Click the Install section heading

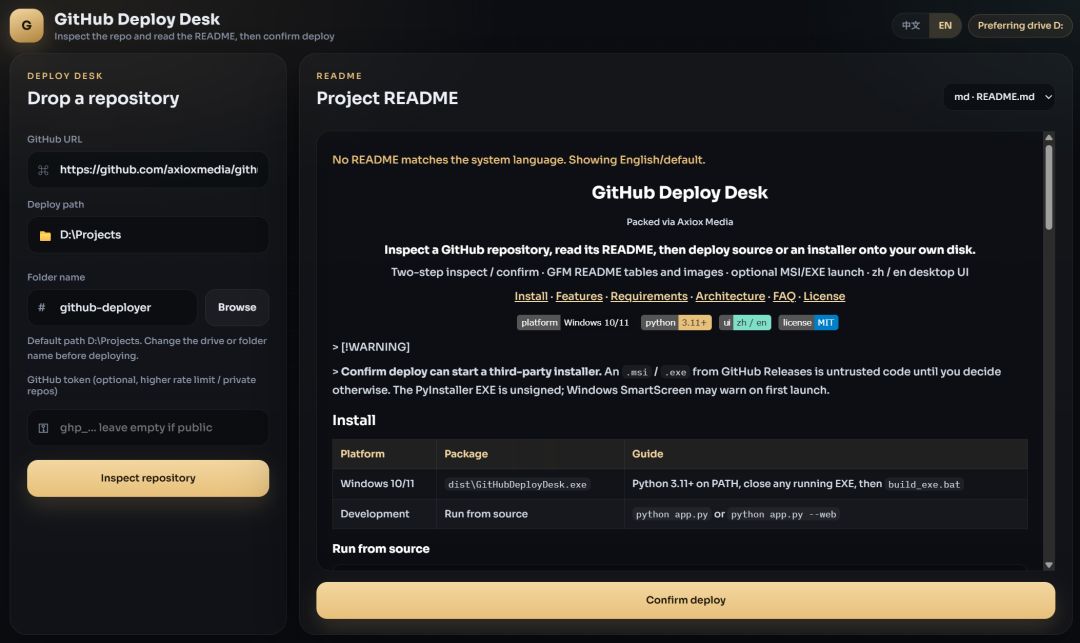pyautogui.click(x=354, y=421)
